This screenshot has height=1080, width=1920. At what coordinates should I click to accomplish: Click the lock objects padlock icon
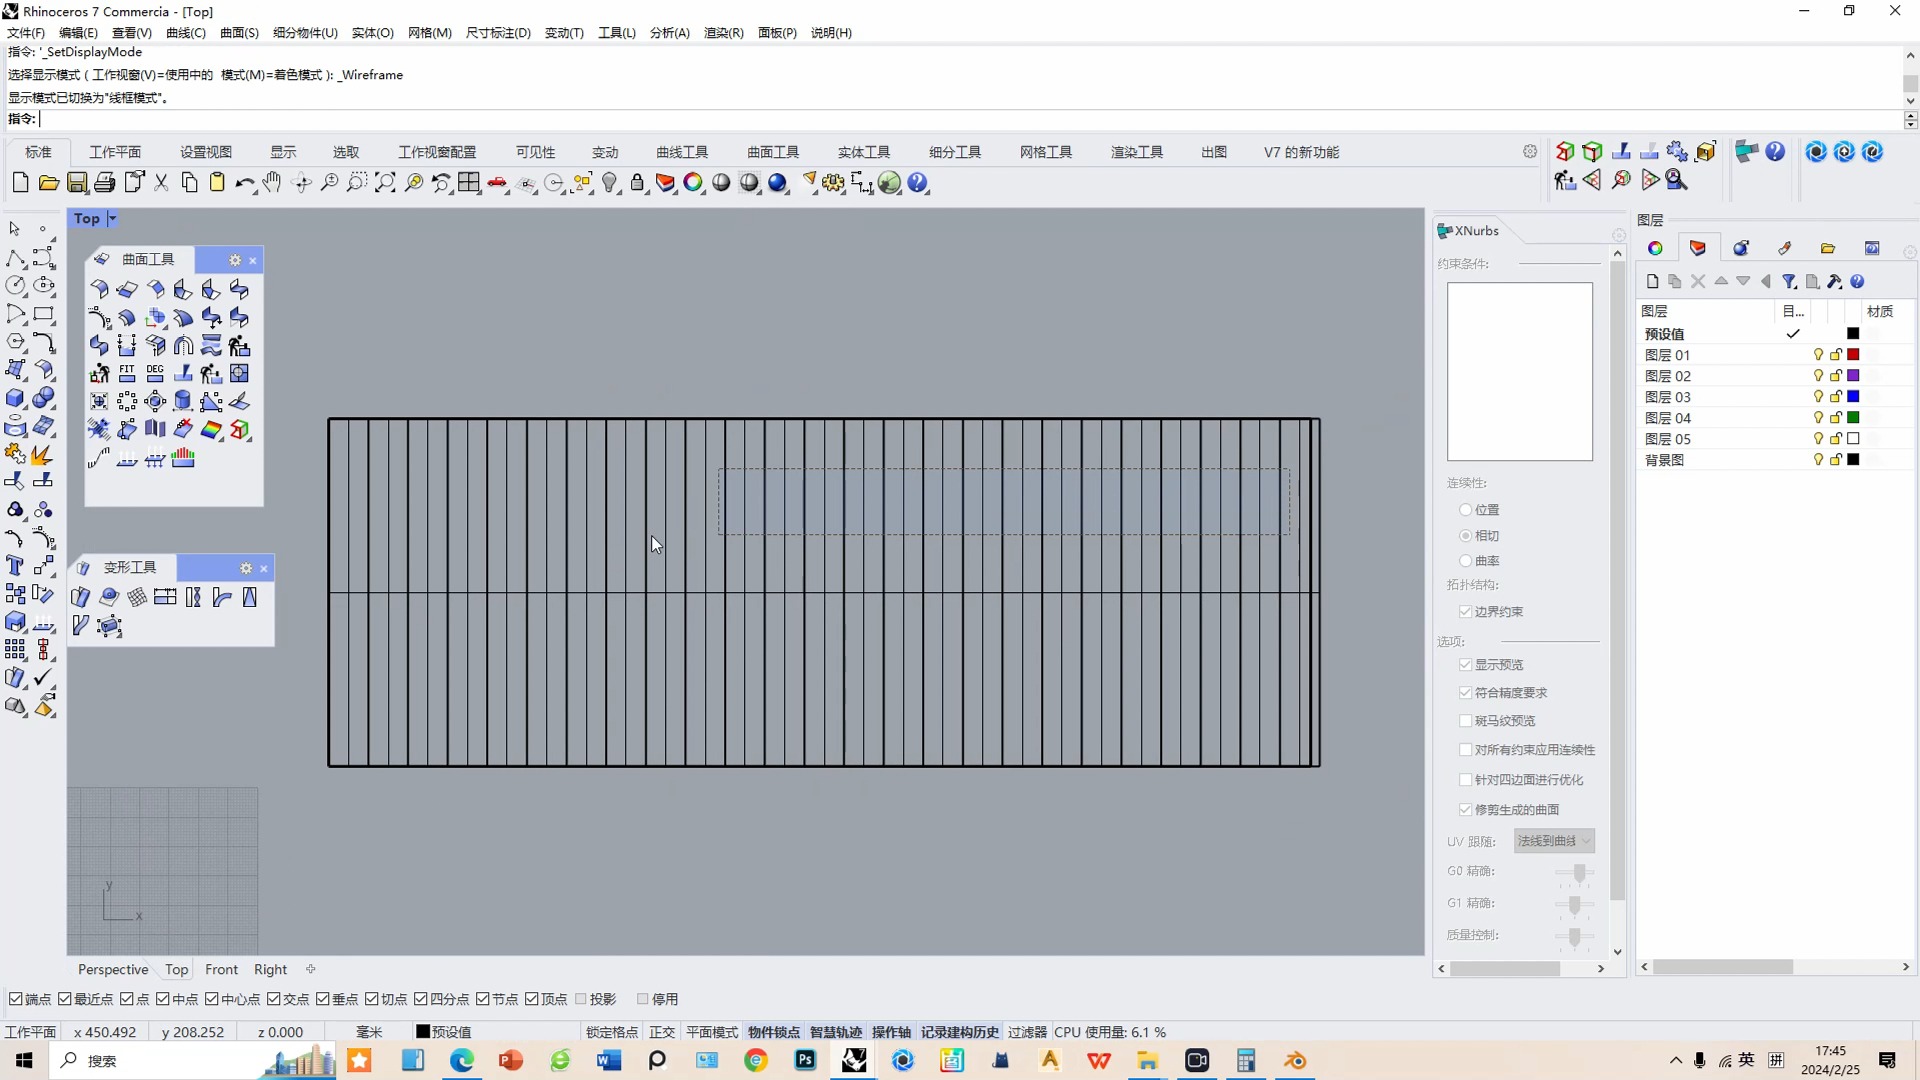point(637,183)
